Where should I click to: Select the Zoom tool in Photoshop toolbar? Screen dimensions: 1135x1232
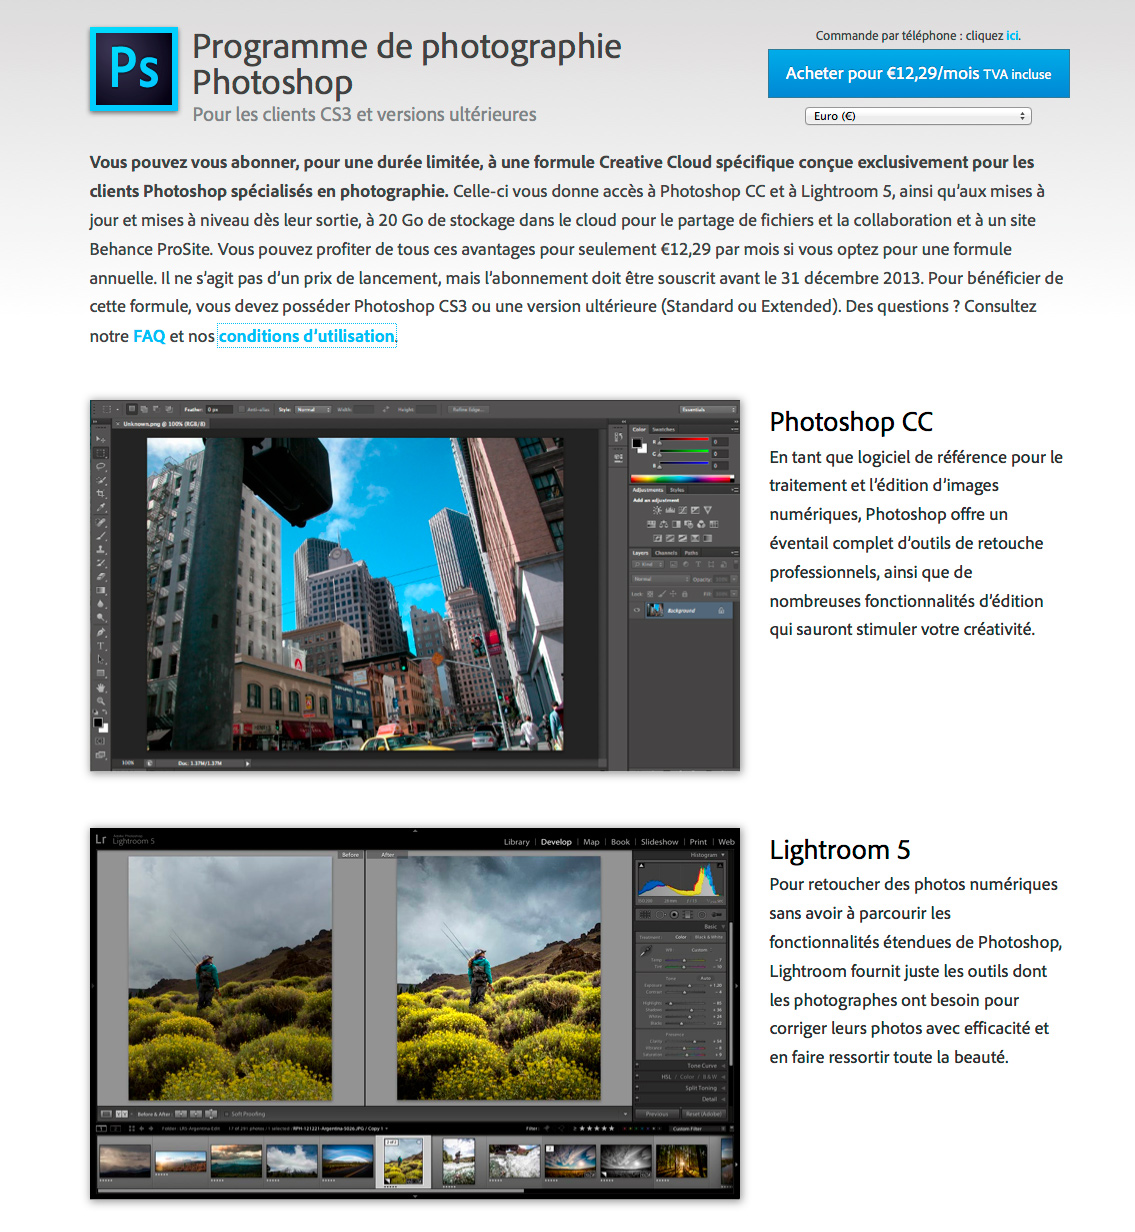point(101,701)
